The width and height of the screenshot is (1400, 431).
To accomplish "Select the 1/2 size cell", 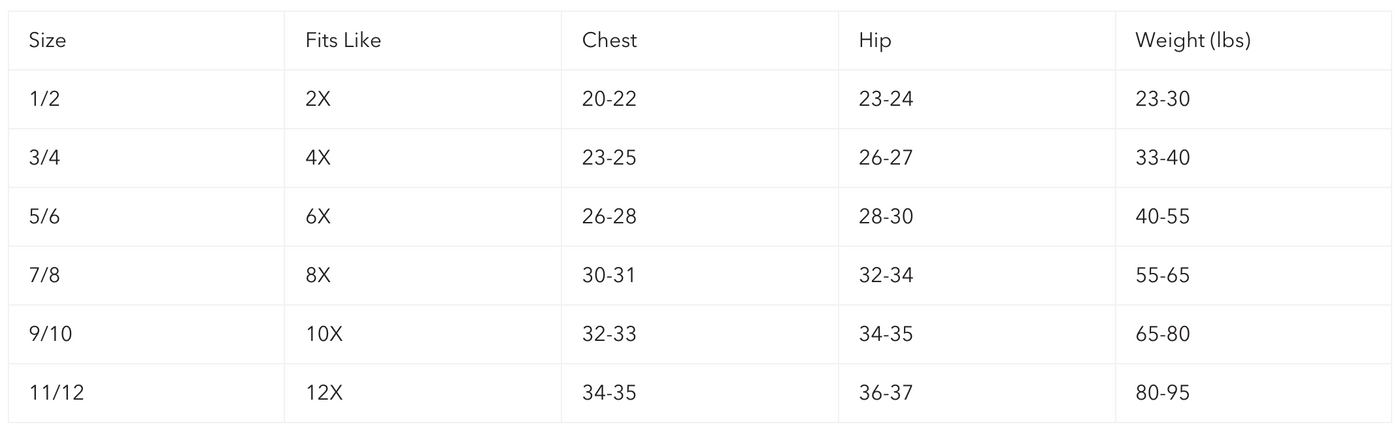I will (x=46, y=99).
